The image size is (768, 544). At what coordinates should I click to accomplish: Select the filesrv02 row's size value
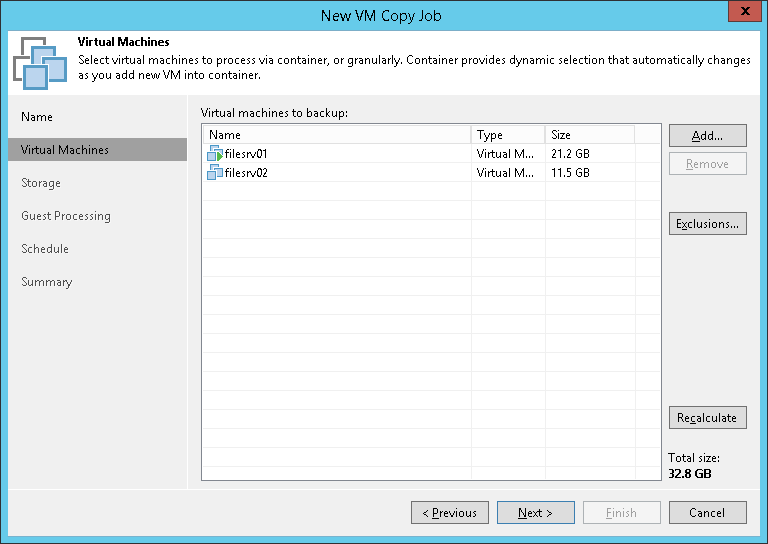point(570,173)
